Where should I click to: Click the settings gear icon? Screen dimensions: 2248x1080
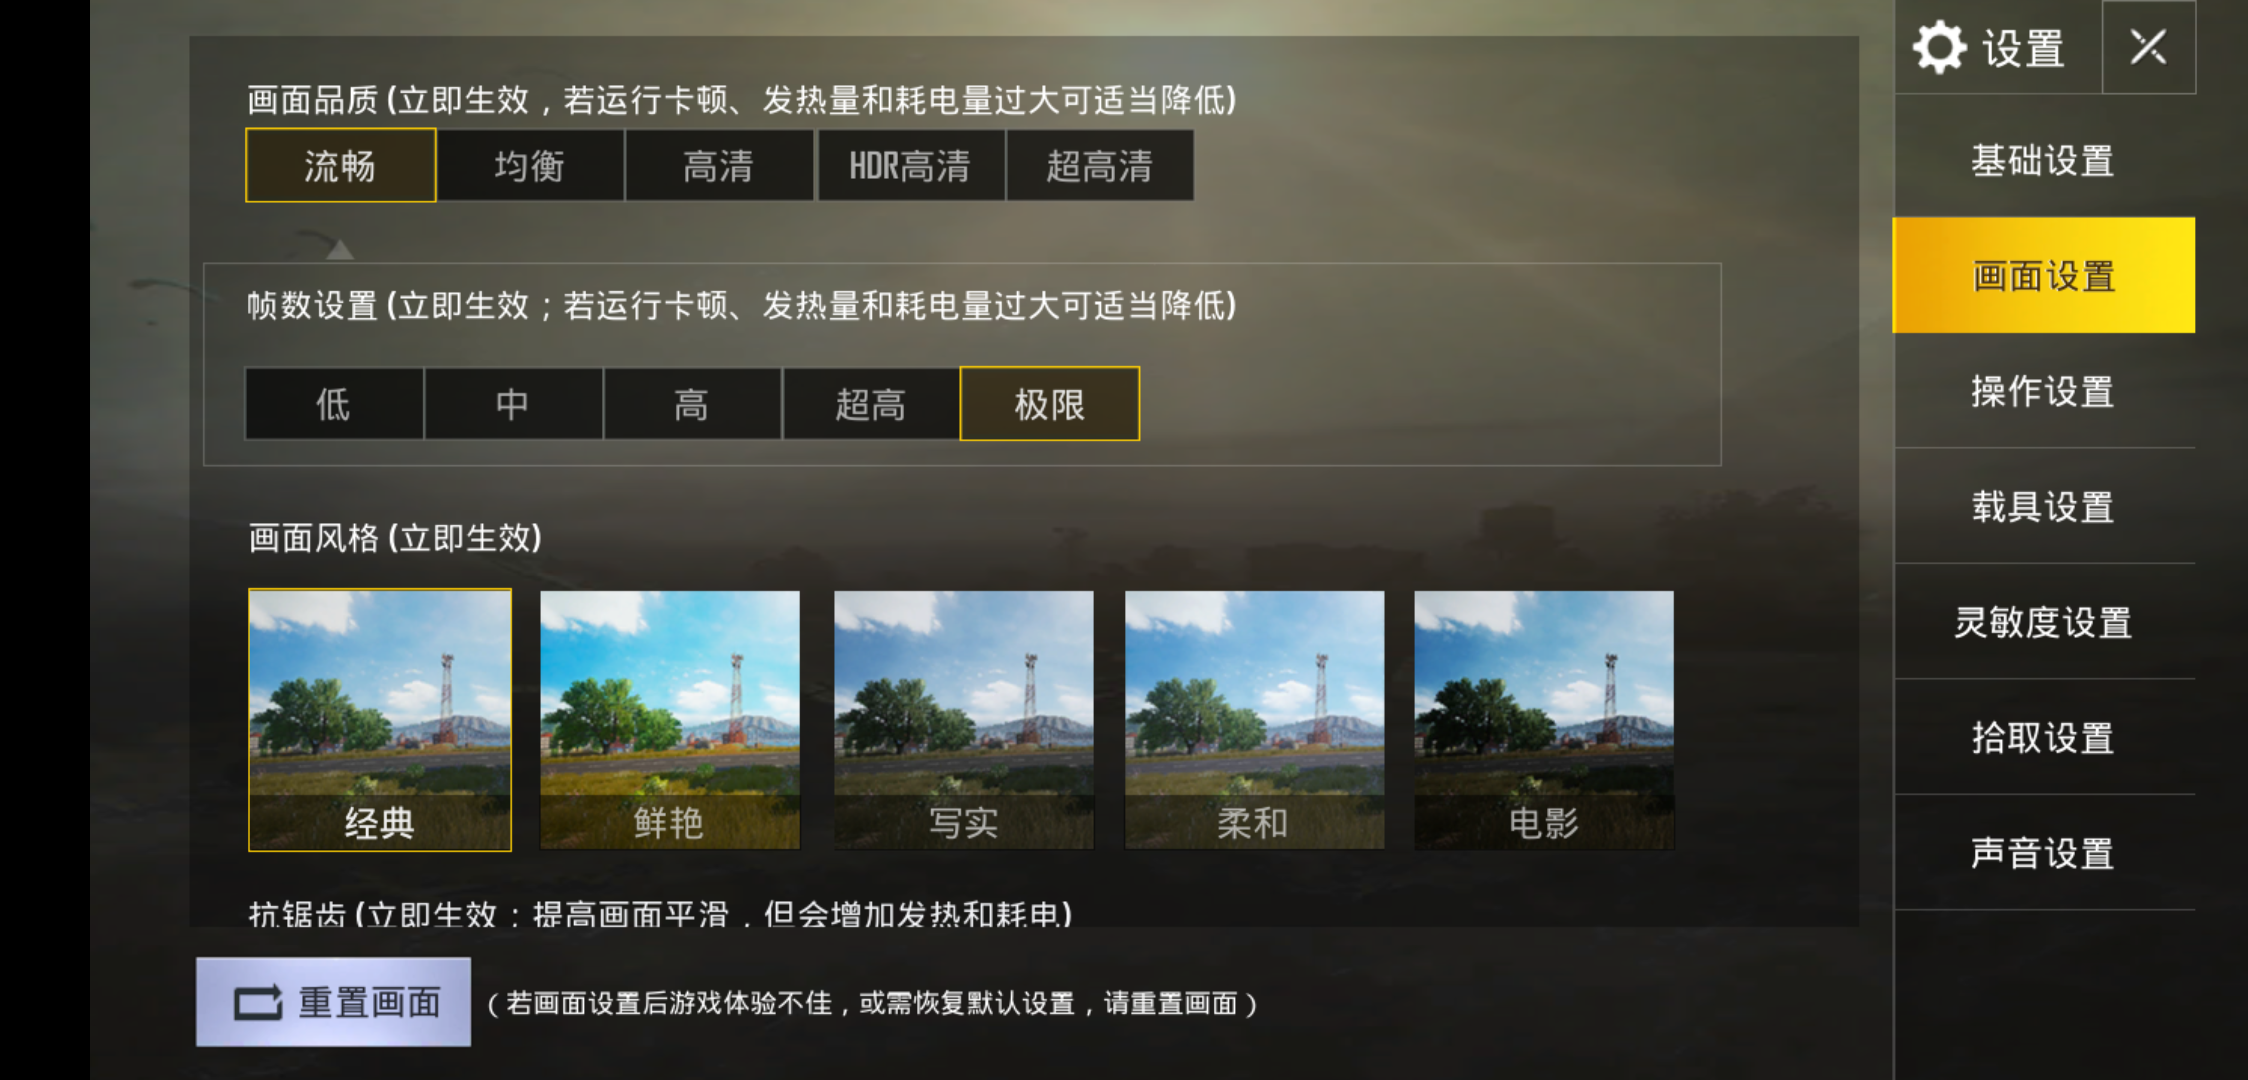pos(1940,47)
